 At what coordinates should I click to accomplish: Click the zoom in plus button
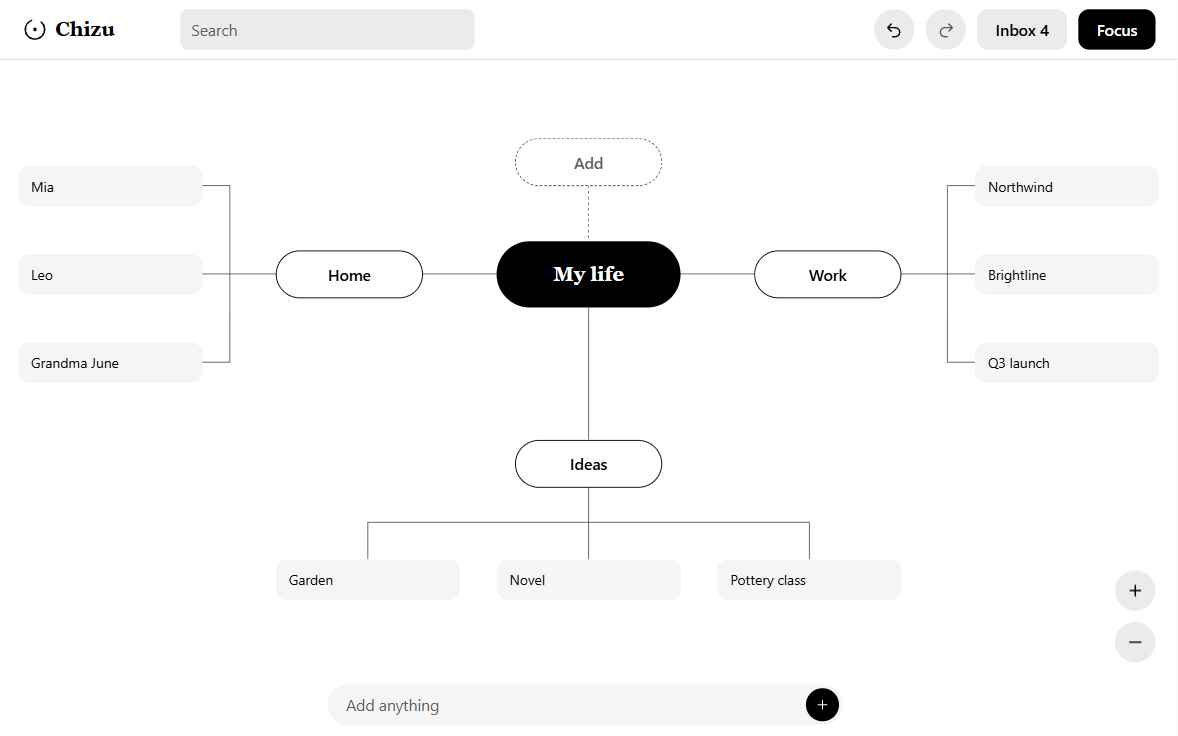(x=1134, y=590)
